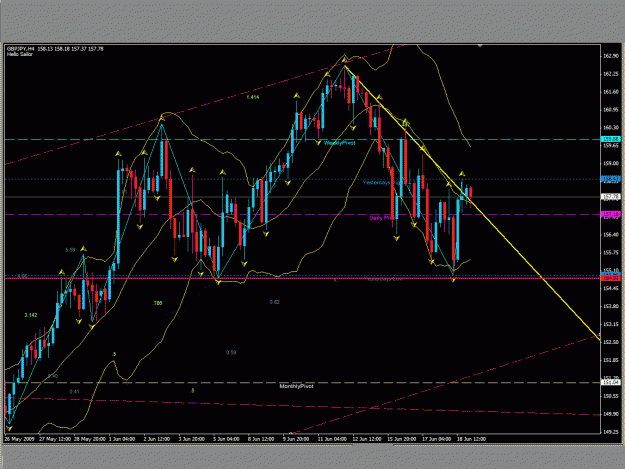Click the 1.414 ratio label
Image resolution: width=625 pixels, height=469 pixels.
click(x=253, y=97)
